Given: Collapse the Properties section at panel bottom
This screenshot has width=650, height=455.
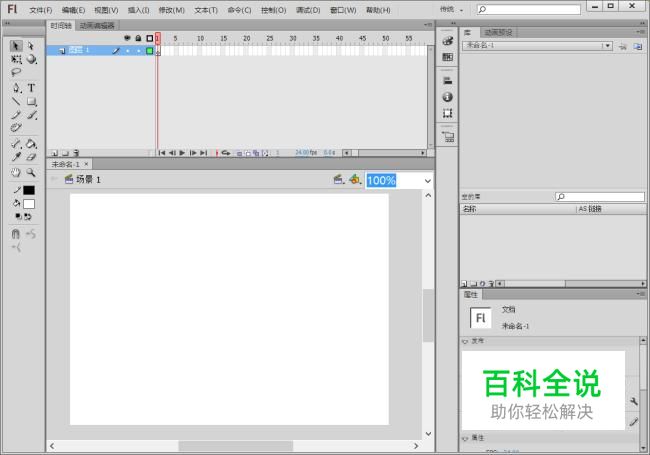Looking at the screenshot, I should click(465, 438).
